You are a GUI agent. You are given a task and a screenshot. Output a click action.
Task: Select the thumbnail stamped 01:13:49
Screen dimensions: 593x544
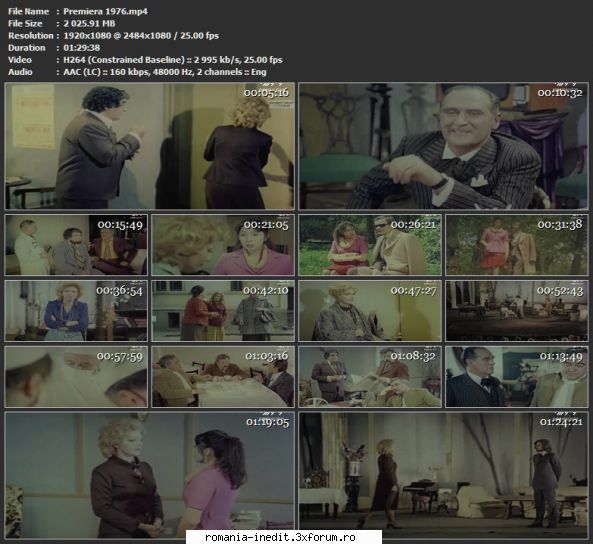click(x=517, y=376)
